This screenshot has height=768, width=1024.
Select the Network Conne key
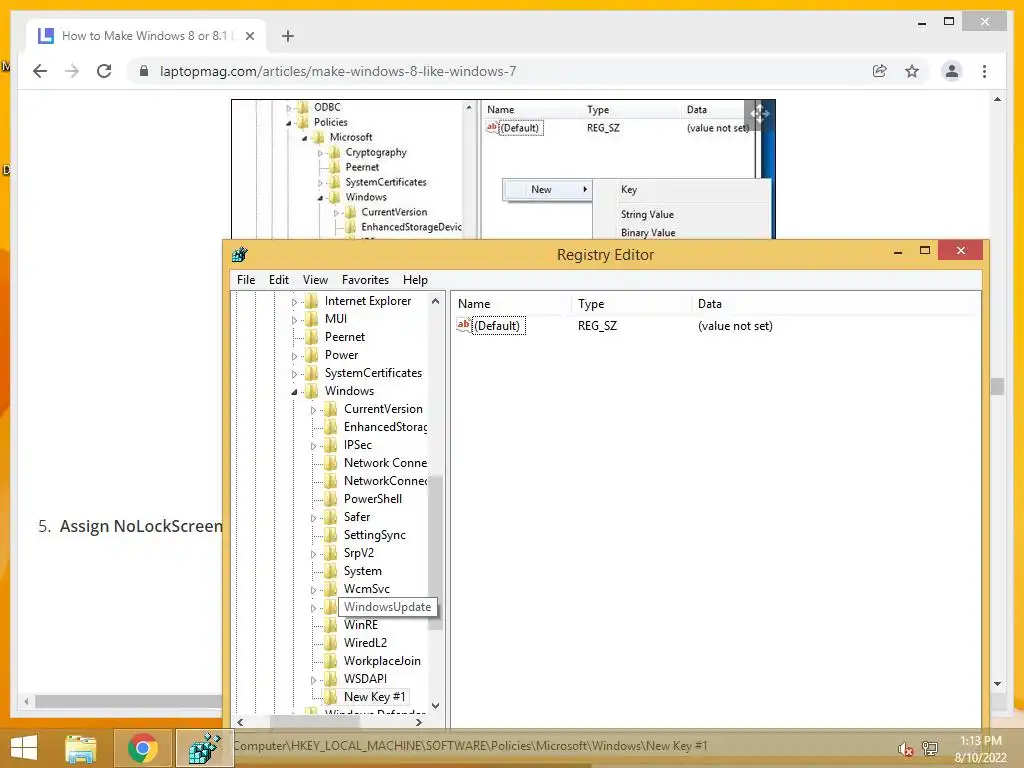tap(385, 463)
